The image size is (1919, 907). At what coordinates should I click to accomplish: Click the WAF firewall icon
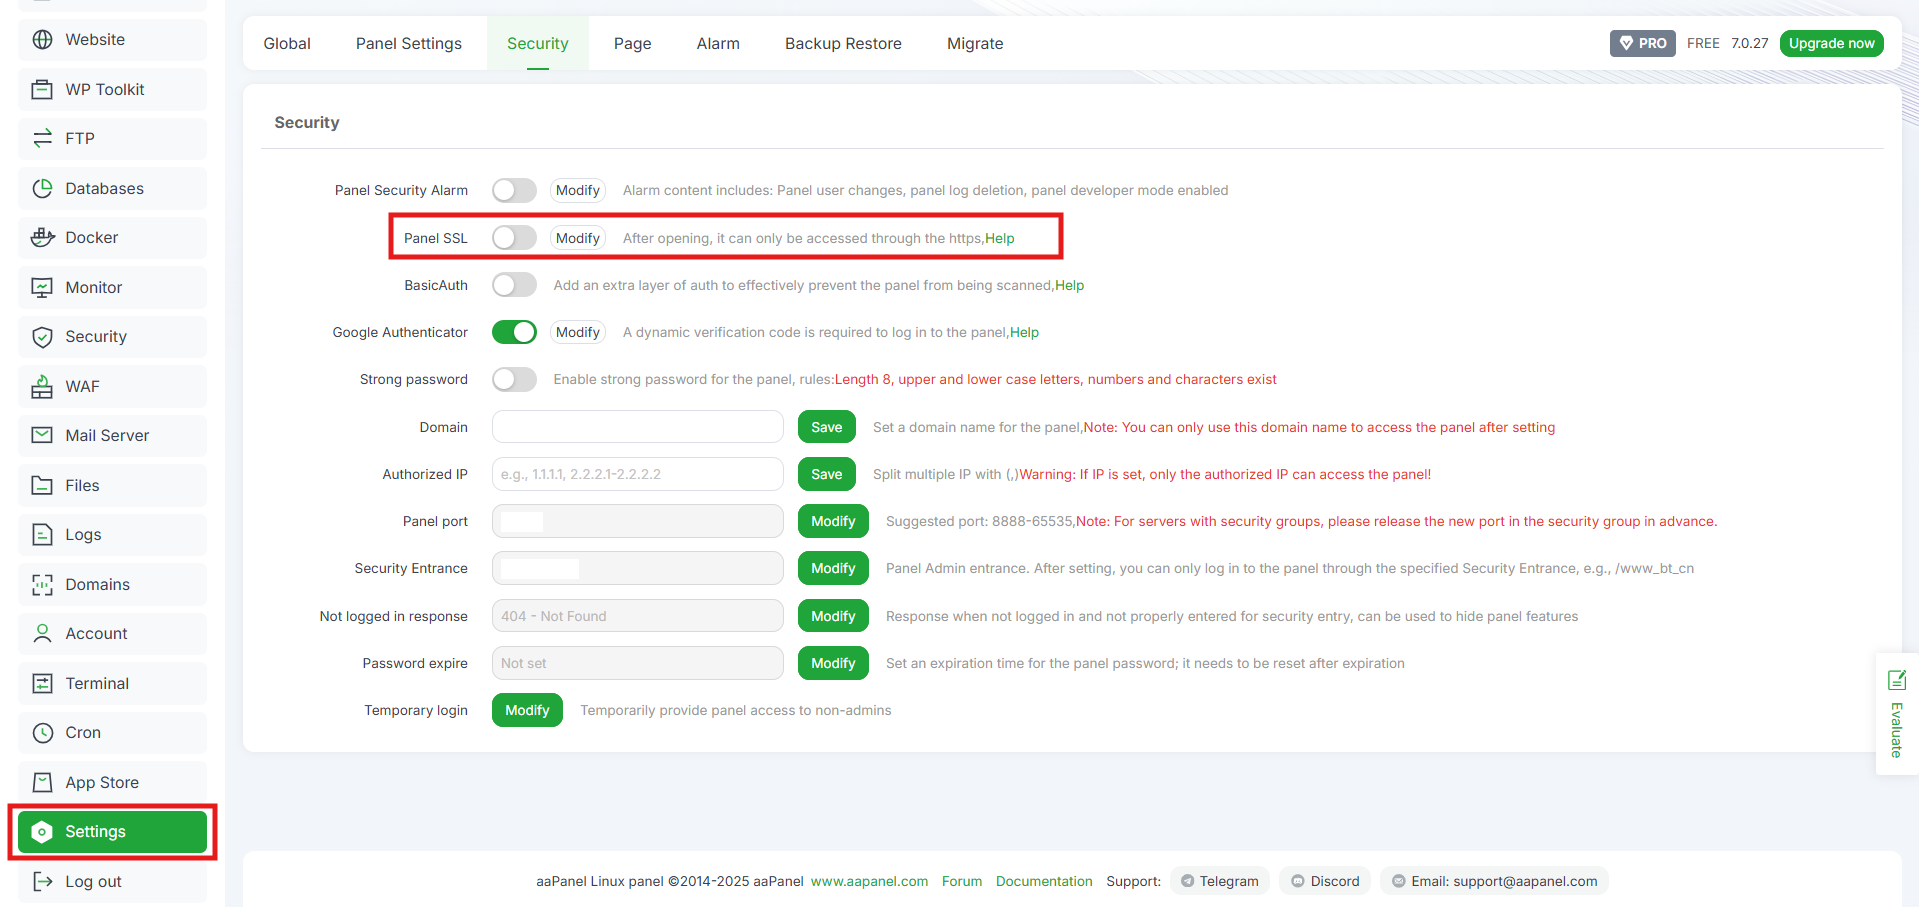click(42, 386)
